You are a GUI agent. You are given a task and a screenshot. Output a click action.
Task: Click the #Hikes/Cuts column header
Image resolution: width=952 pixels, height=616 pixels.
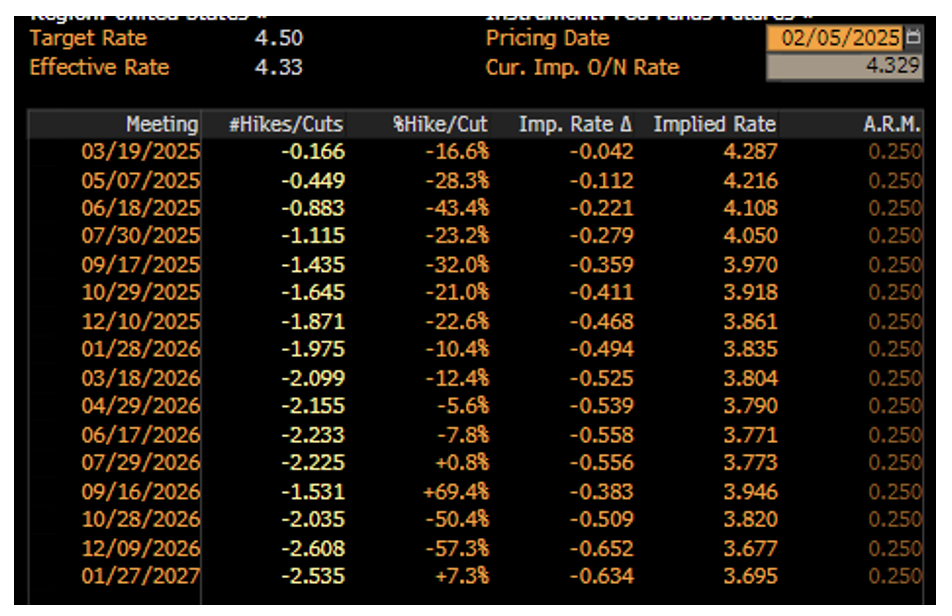286,125
